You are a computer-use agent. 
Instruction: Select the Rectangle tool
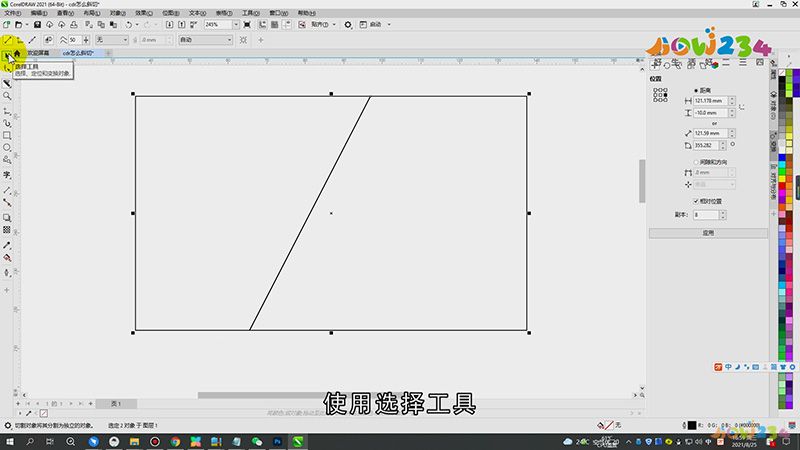pyautogui.click(x=7, y=136)
